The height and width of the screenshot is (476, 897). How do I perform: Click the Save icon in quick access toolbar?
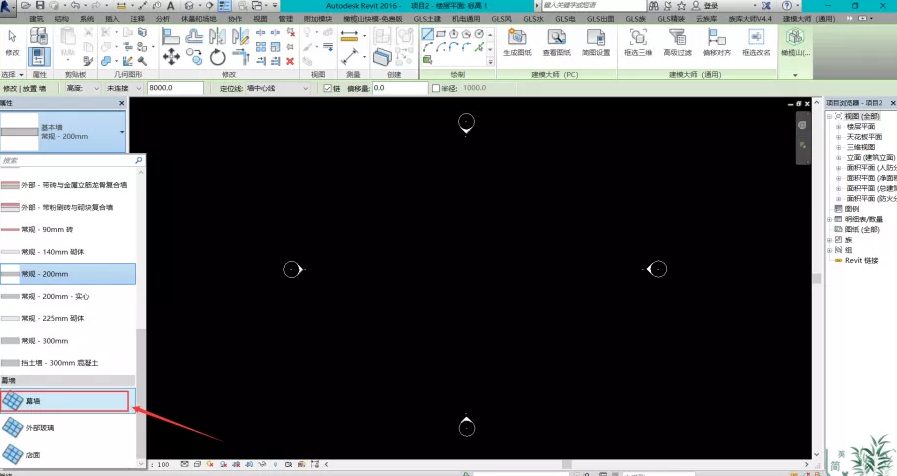point(40,6)
